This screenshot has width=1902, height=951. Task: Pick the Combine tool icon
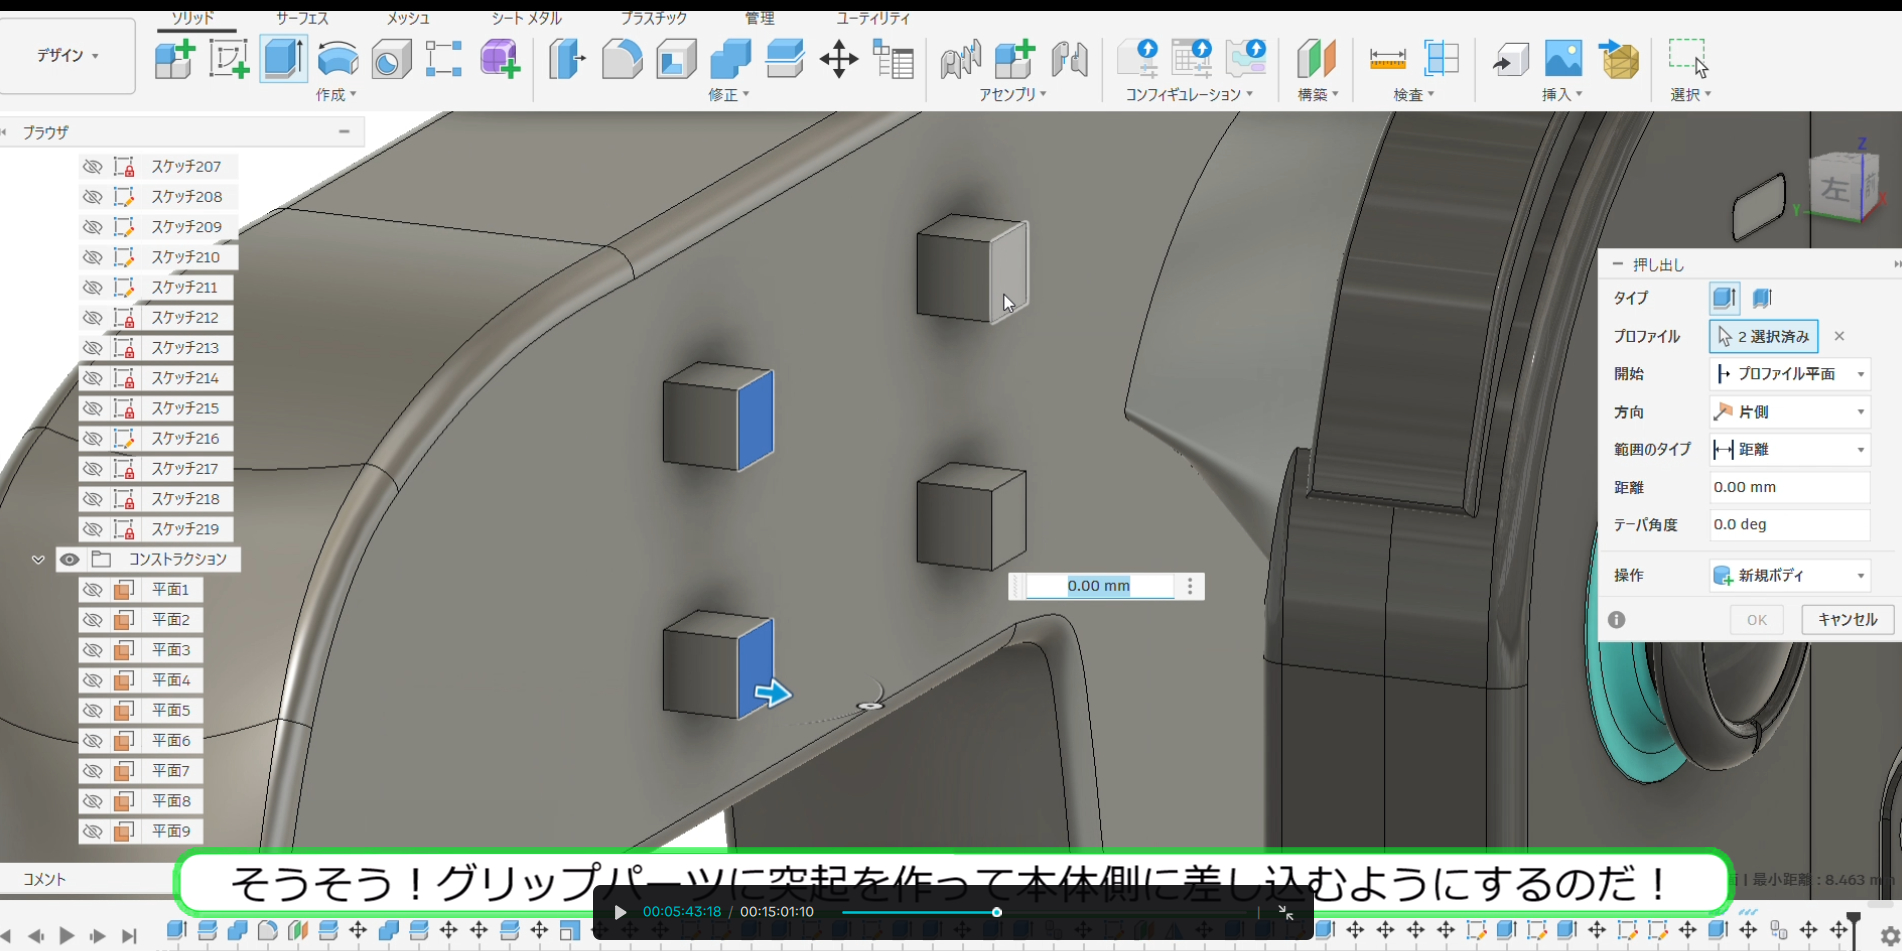point(730,59)
